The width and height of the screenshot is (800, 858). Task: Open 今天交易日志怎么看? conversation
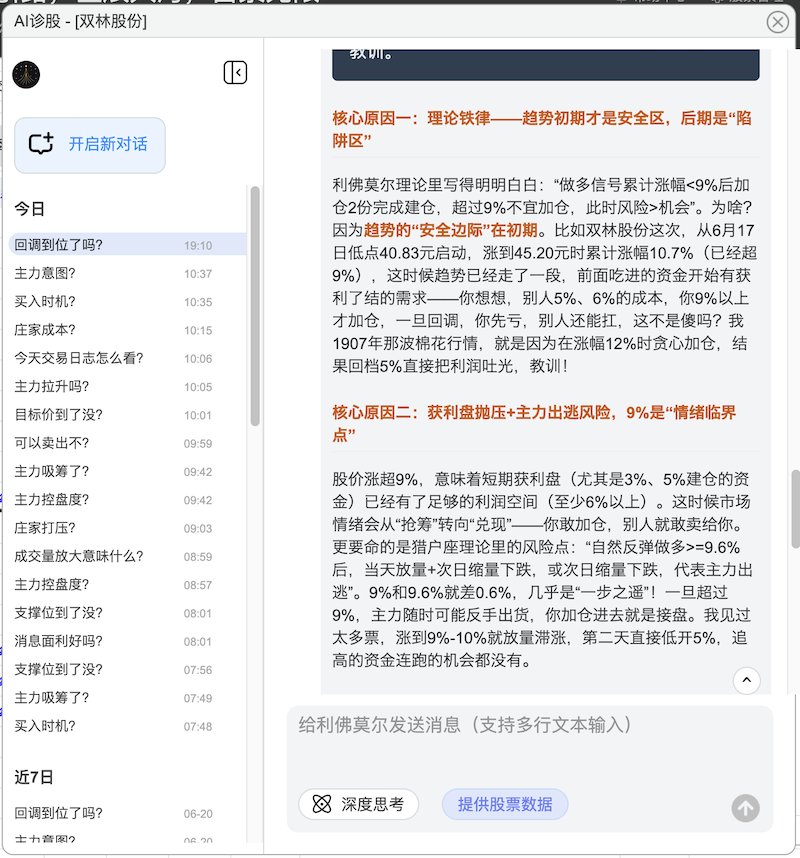pos(79,358)
